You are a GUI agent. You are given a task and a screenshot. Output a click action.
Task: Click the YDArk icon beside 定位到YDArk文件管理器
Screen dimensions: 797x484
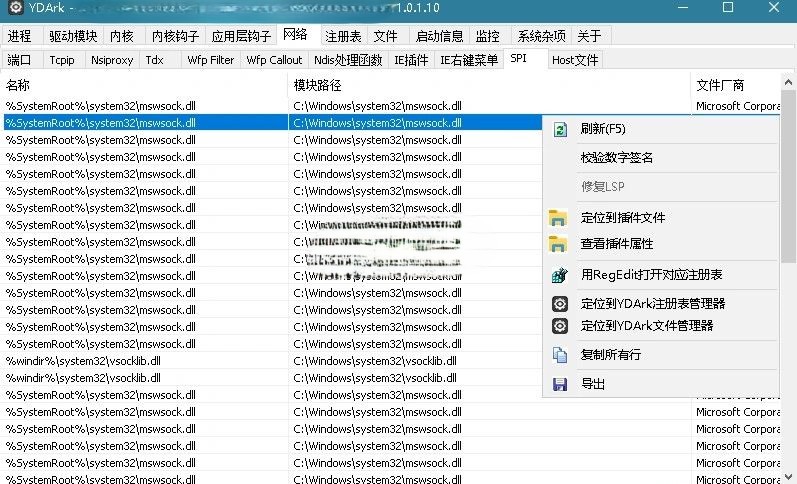point(560,326)
